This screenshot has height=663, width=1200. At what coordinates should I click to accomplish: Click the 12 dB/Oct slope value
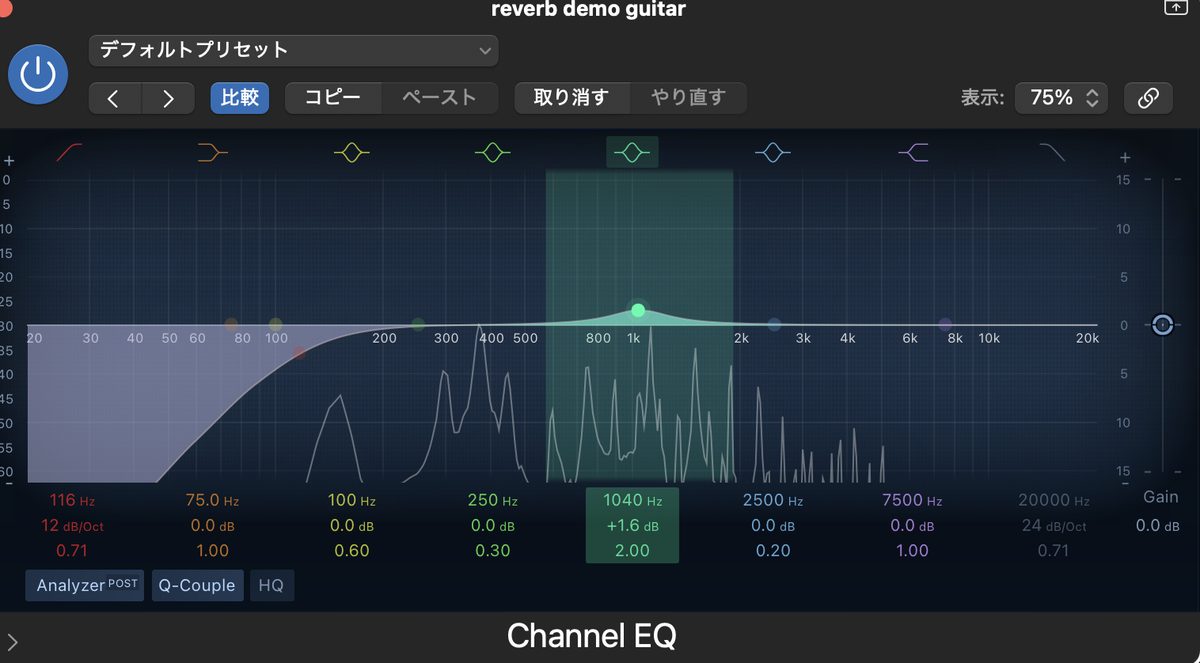point(72,526)
